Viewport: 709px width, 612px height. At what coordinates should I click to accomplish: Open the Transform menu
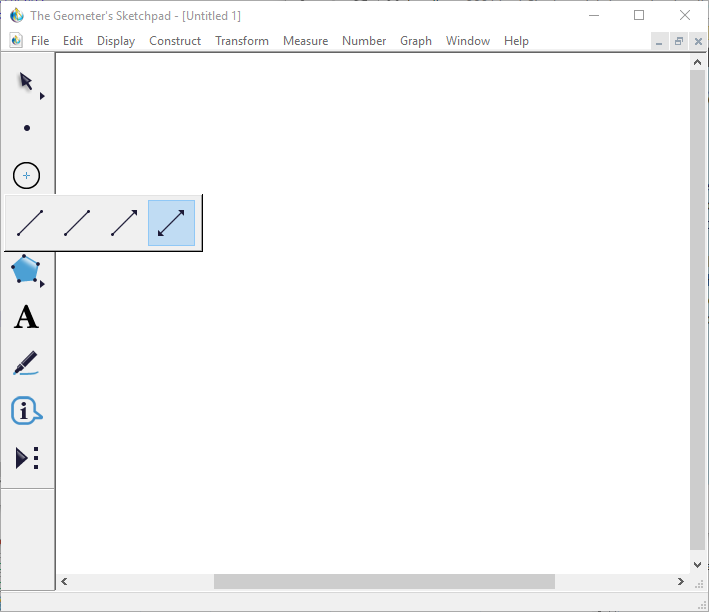click(x=242, y=41)
